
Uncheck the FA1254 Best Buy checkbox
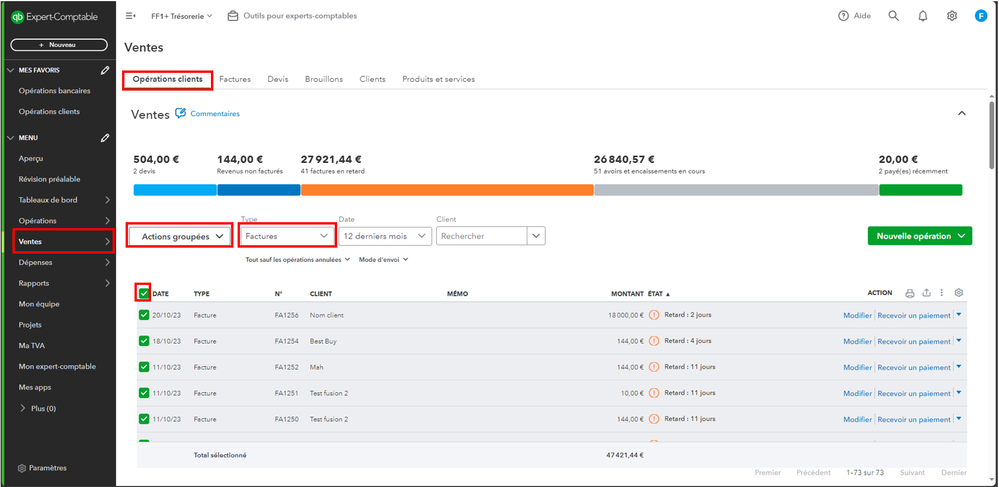coord(143,341)
